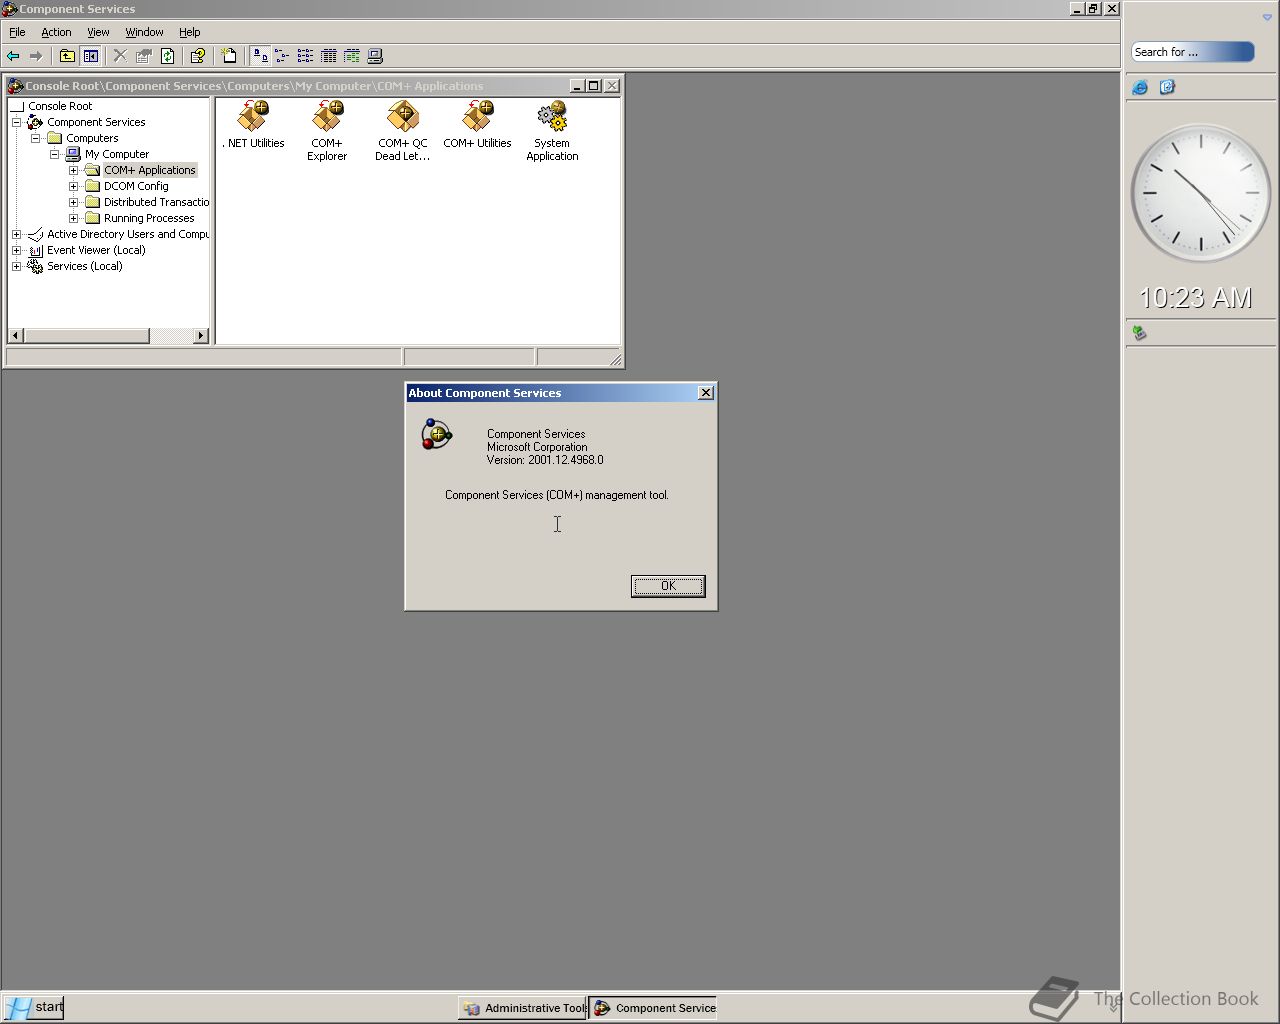Screen dimensions: 1280x1024
Task: Expand the Services (Local) node
Action: 16,266
